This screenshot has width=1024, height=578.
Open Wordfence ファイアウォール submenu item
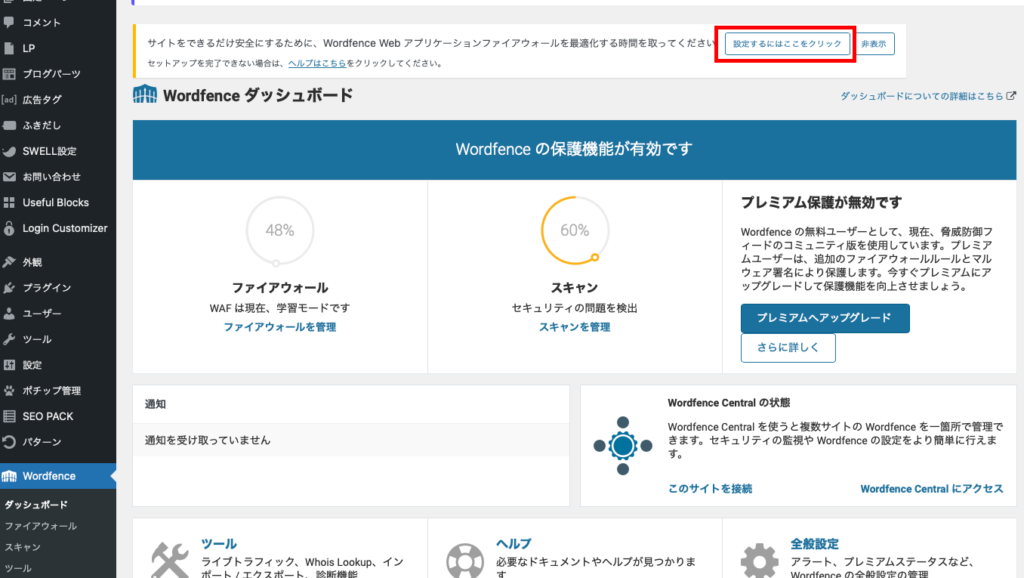[x=40, y=526]
